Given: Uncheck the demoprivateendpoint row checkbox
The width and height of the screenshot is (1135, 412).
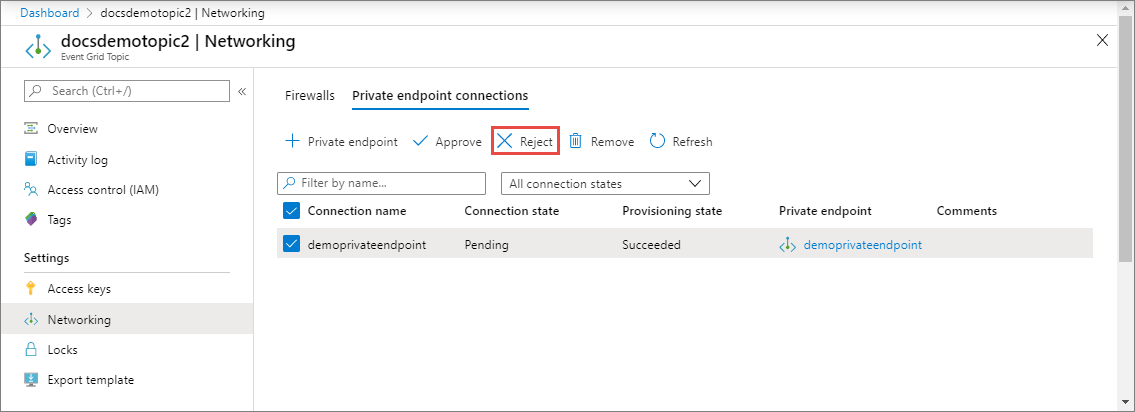Looking at the screenshot, I should (x=292, y=244).
